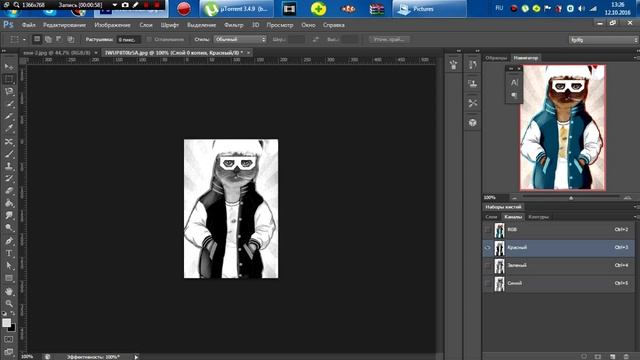Screen dimensions: 640x360
Task: Click the Уточн. край button
Action: click(x=389, y=40)
